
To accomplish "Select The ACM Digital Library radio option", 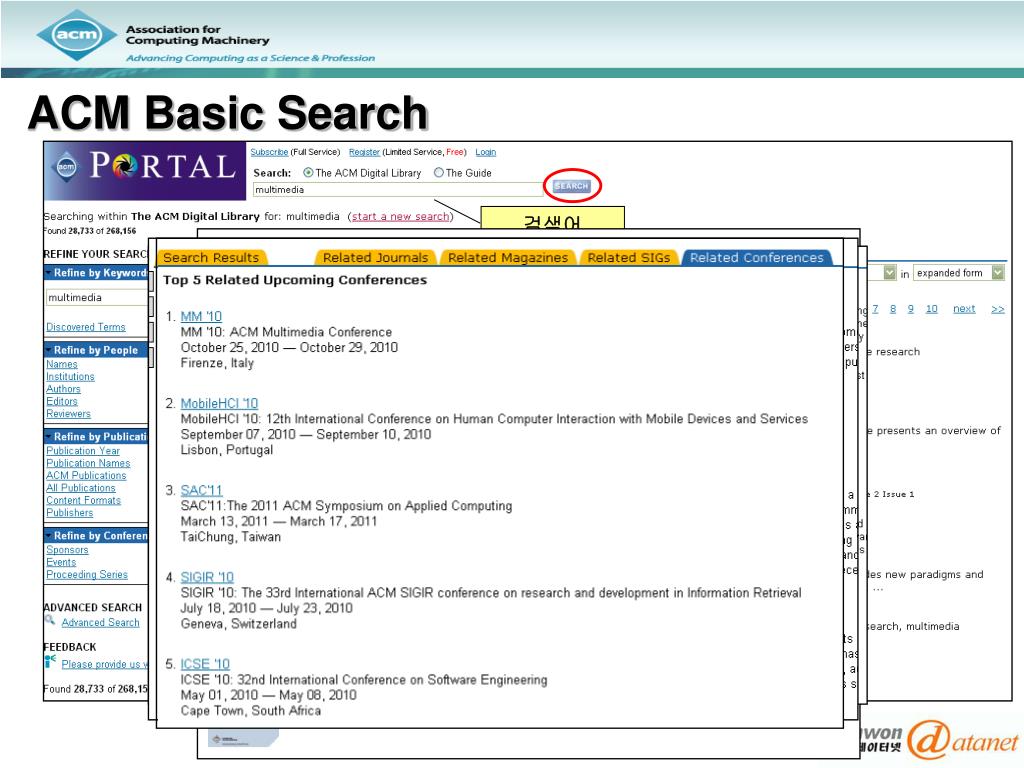I will (308, 172).
